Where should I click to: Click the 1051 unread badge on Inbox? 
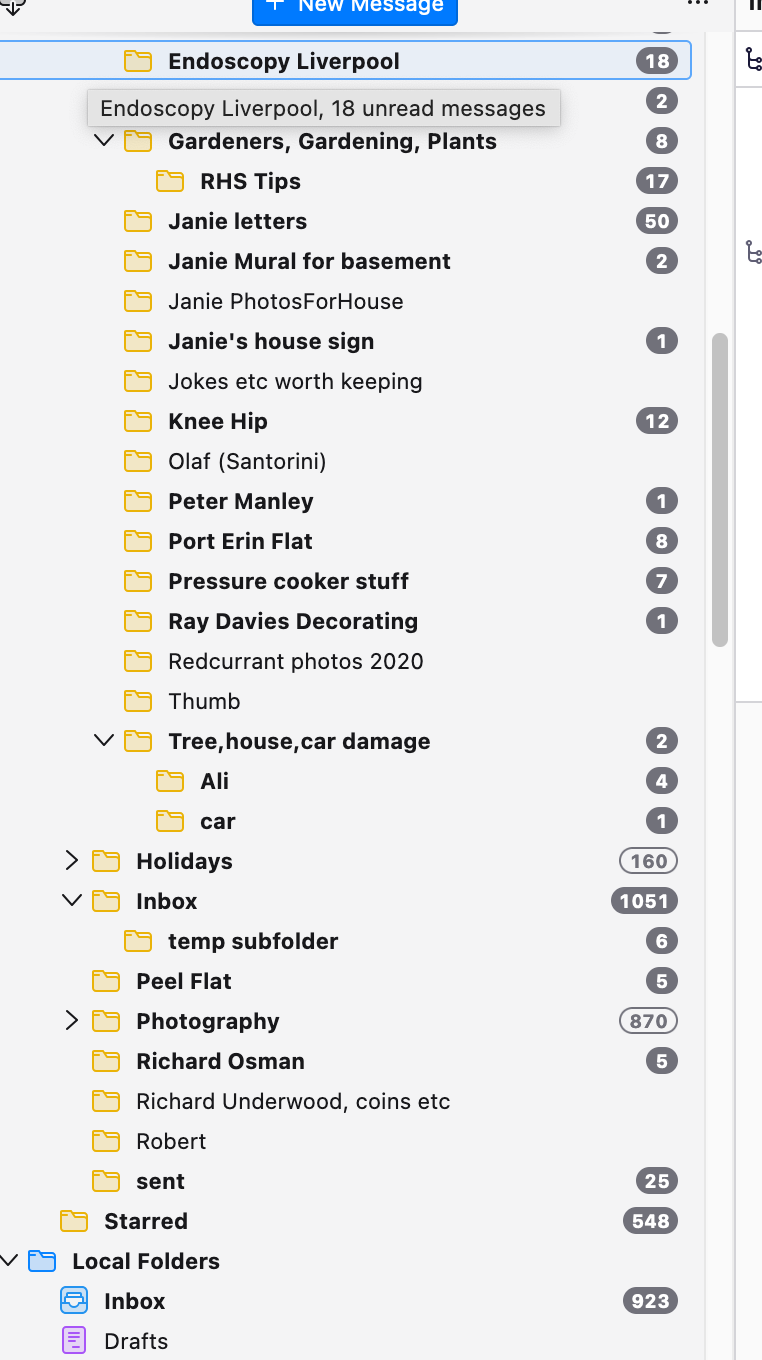pyautogui.click(x=643, y=901)
